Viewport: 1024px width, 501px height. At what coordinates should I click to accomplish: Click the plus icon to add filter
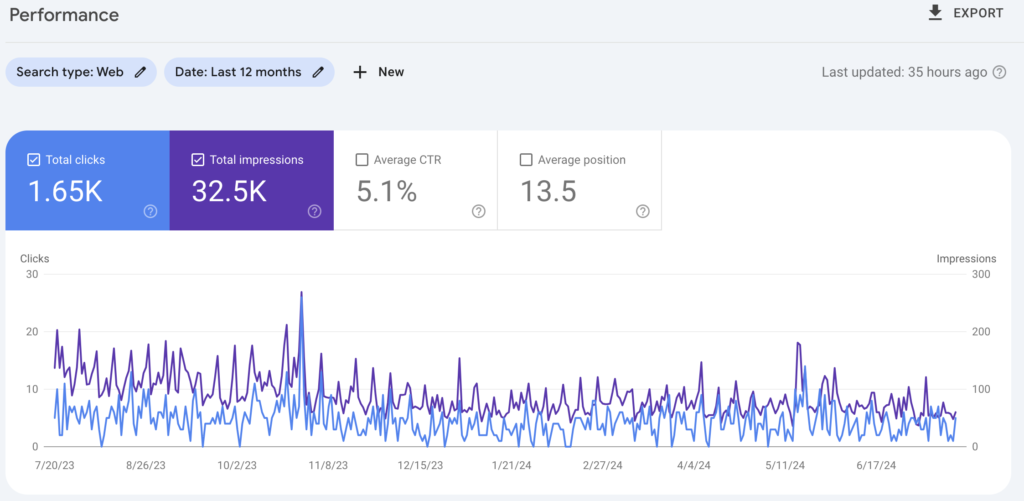(360, 73)
